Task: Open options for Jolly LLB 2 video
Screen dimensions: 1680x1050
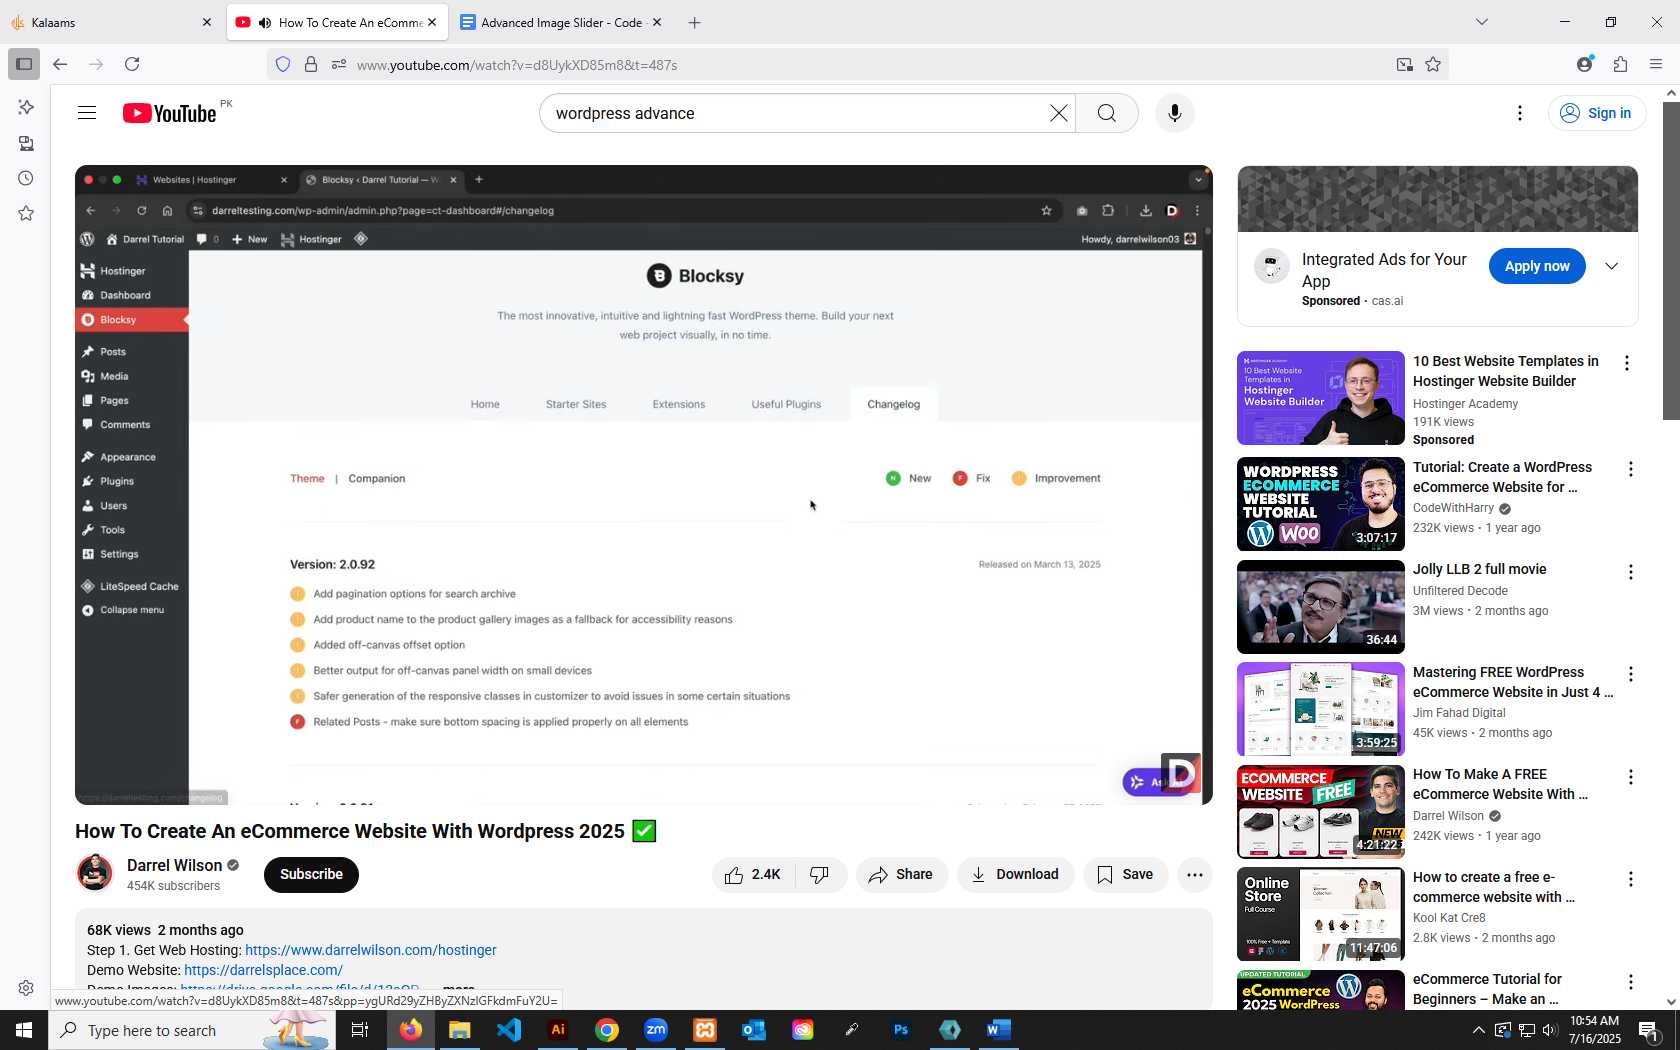Action: tap(1630, 572)
